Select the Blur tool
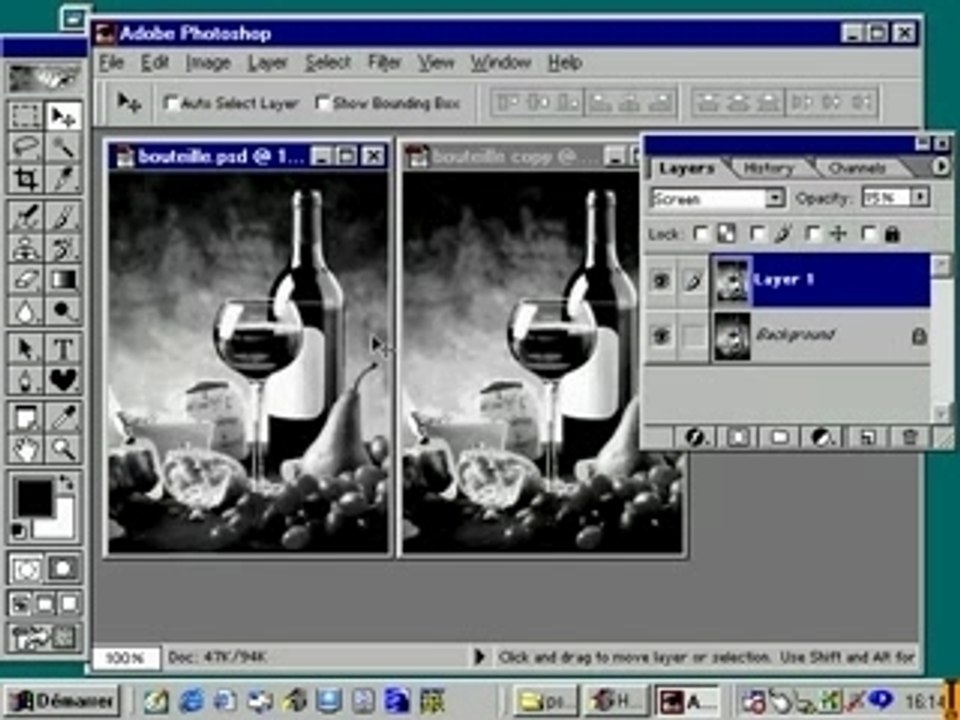960x720 pixels. pos(26,311)
